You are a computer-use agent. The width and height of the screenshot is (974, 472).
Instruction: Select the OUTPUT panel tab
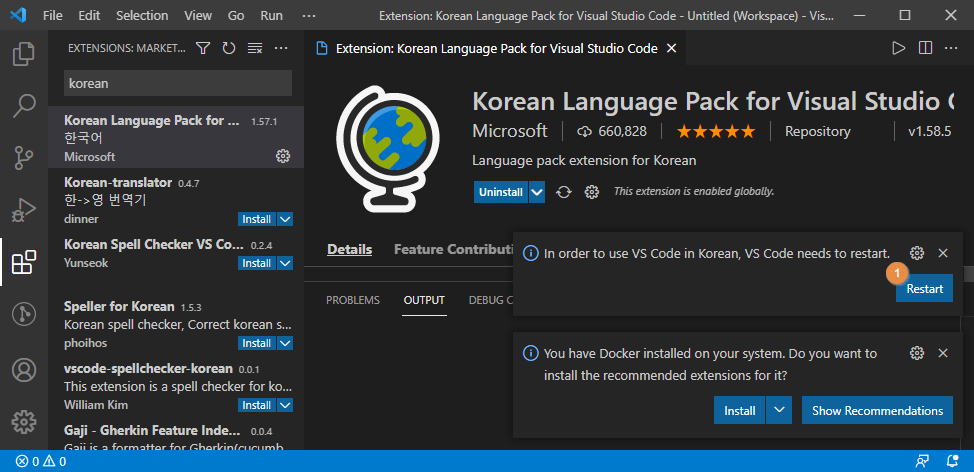pos(424,301)
